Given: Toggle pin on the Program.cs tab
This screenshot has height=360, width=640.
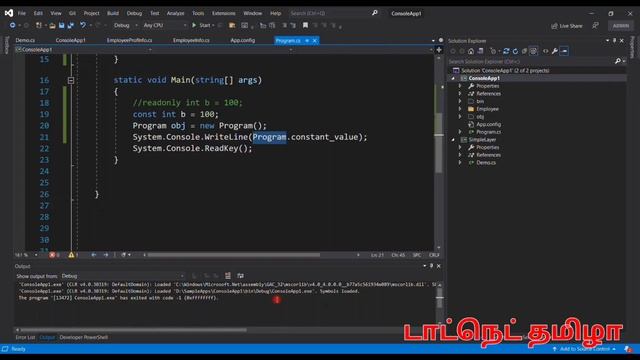Looking at the screenshot, I should tap(307, 40).
